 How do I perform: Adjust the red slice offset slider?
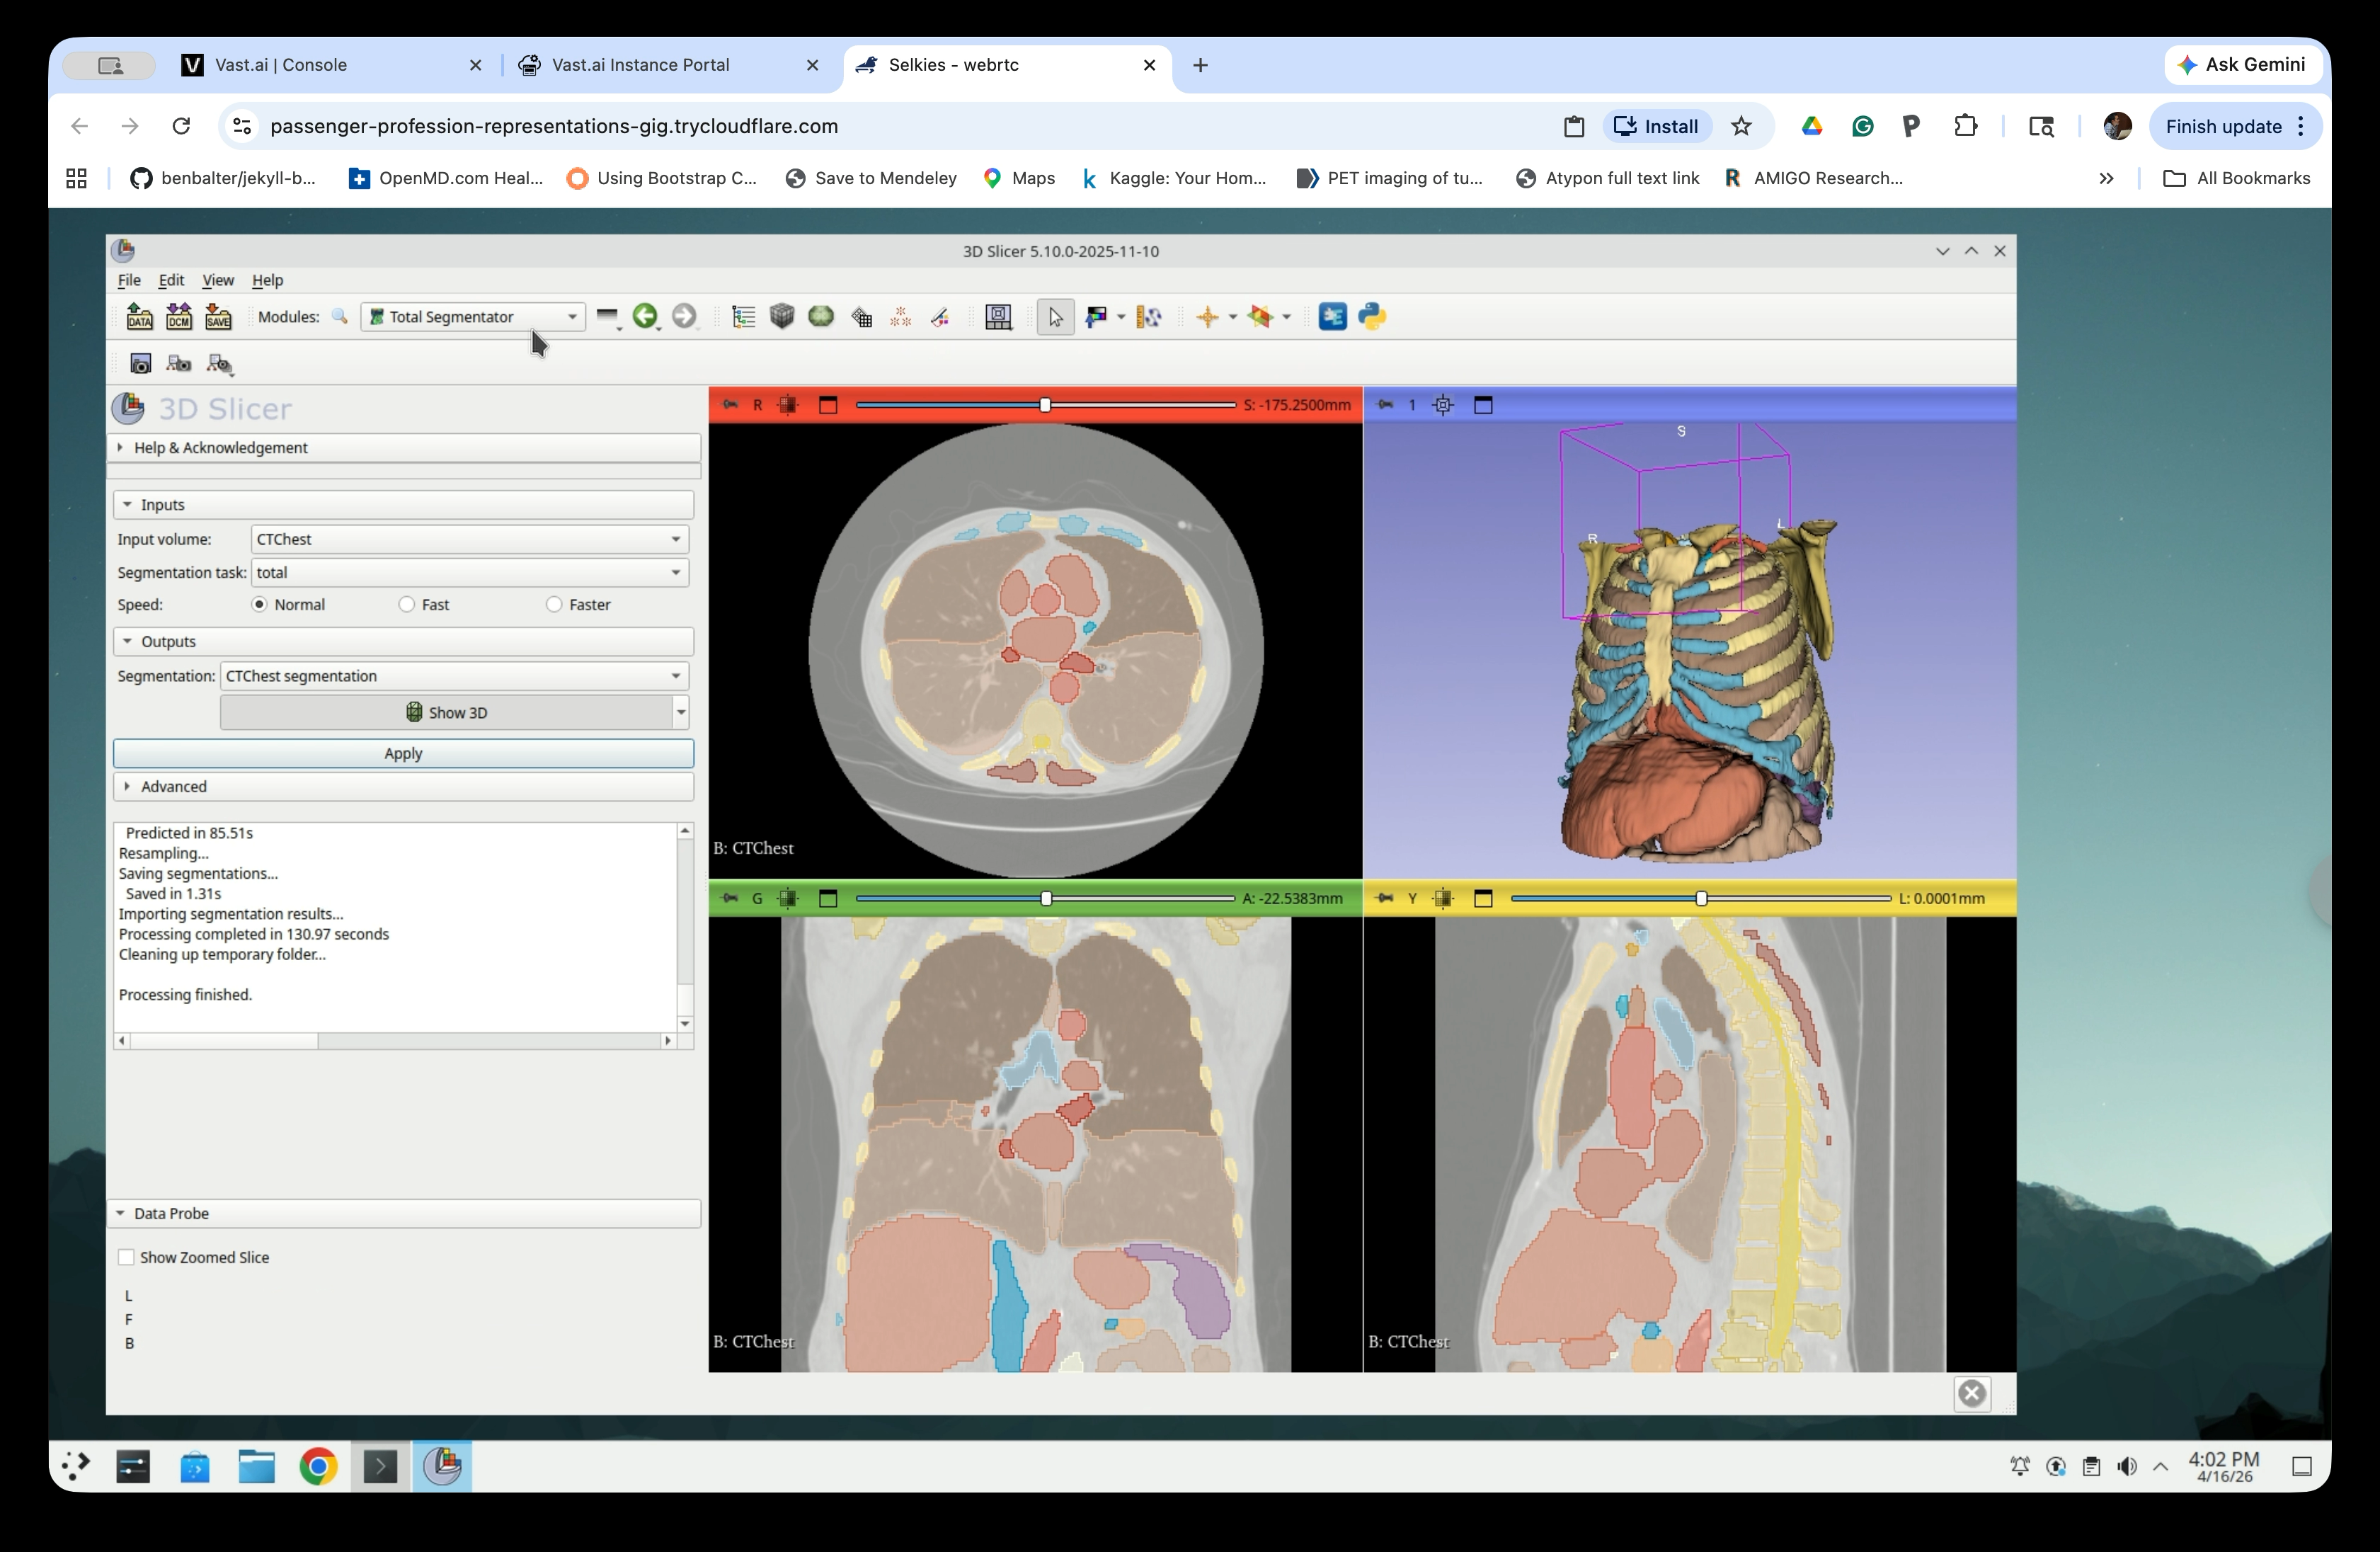click(x=1046, y=405)
